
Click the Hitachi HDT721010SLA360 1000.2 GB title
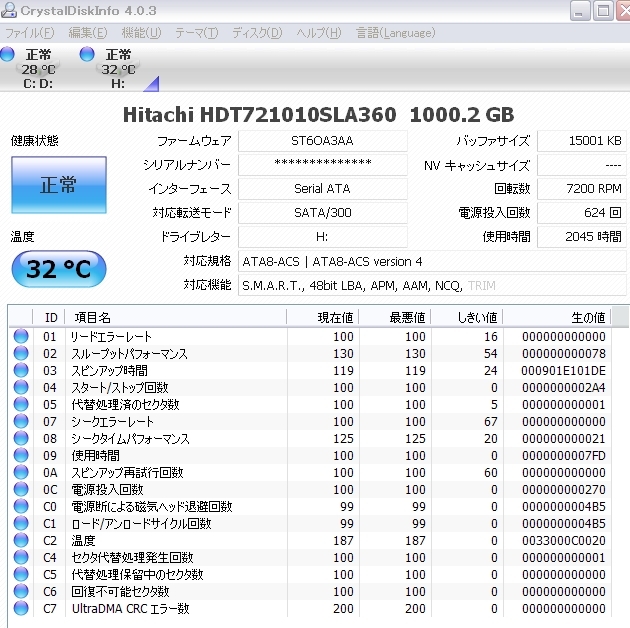(318, 115)
